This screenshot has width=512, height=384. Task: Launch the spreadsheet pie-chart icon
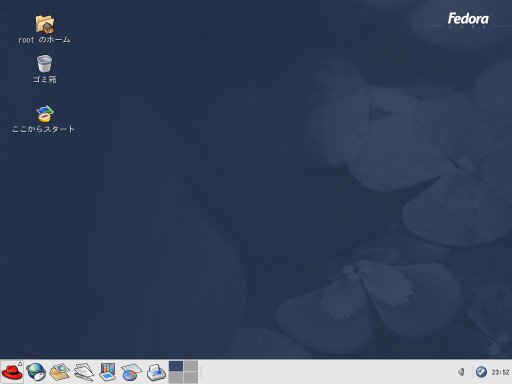131,372
